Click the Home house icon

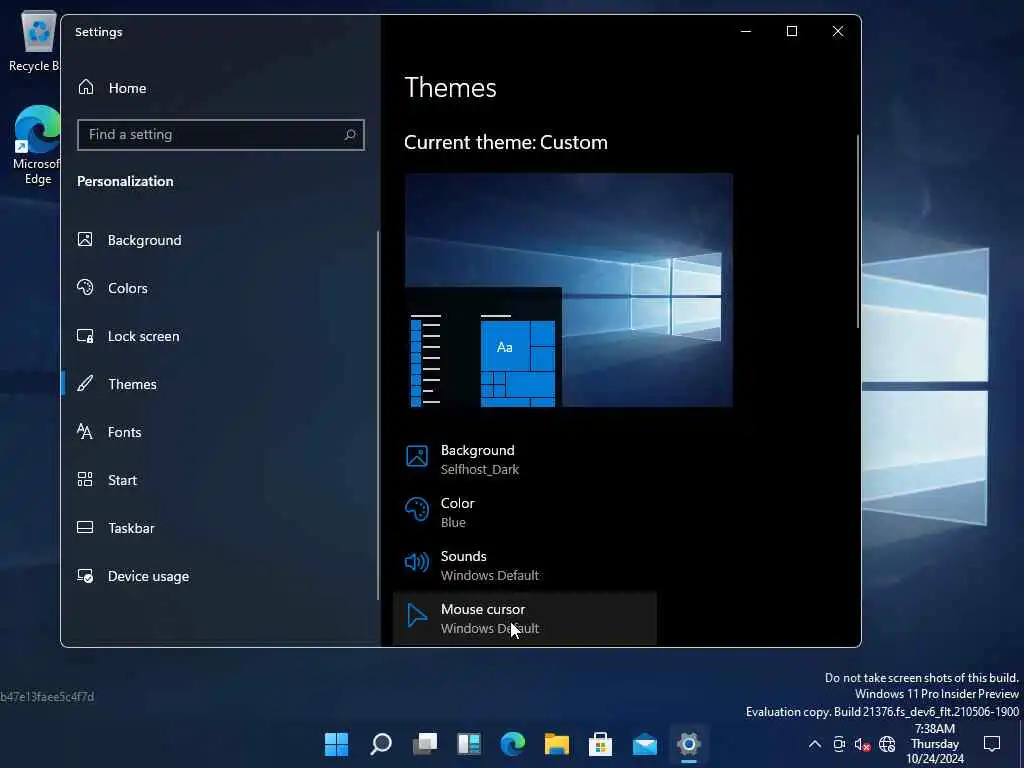[x=86, y=87]
